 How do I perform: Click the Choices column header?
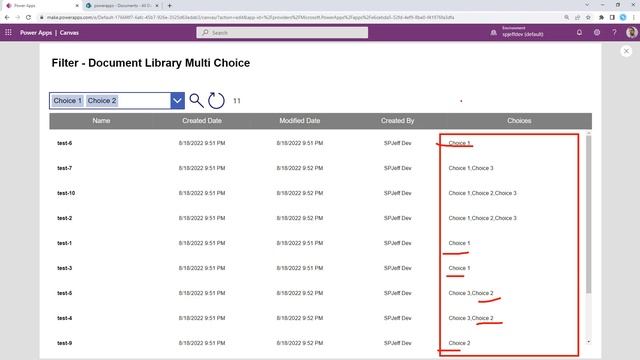519,121
